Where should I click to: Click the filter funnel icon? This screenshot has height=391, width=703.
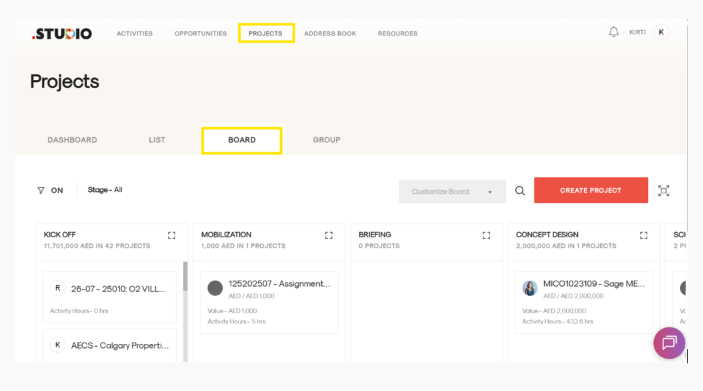(41, 191)
